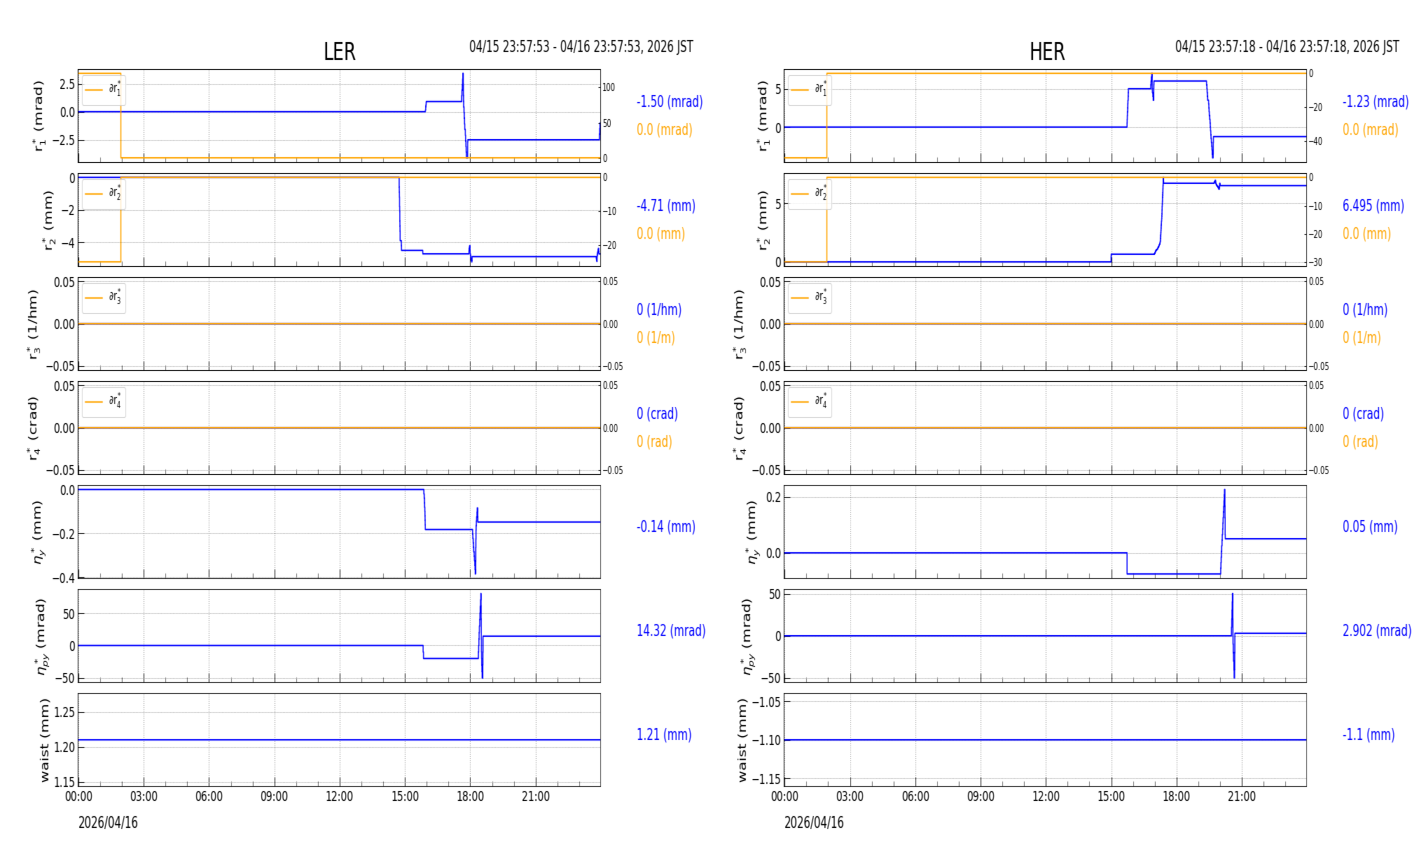Click the LER panel title
This screenshot has height=864, width=1412.
339,52
